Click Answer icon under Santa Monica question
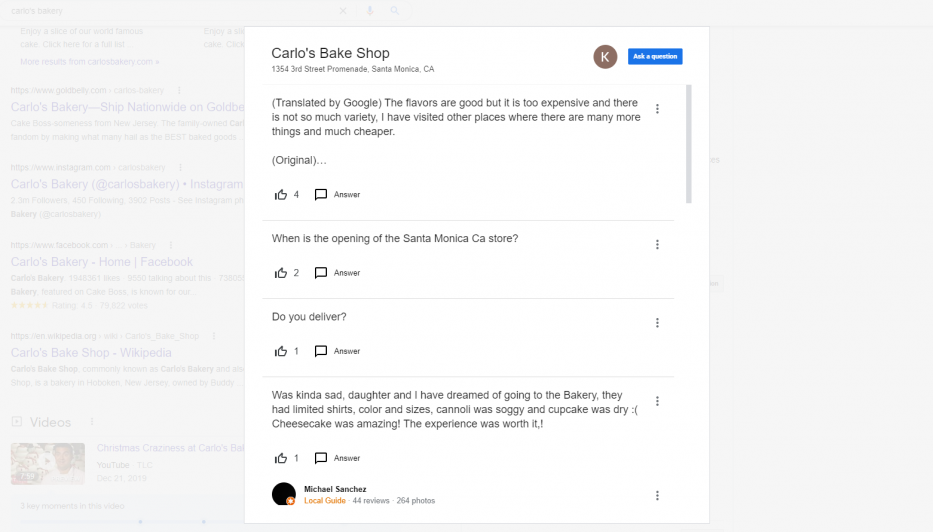 coord(321,273)
